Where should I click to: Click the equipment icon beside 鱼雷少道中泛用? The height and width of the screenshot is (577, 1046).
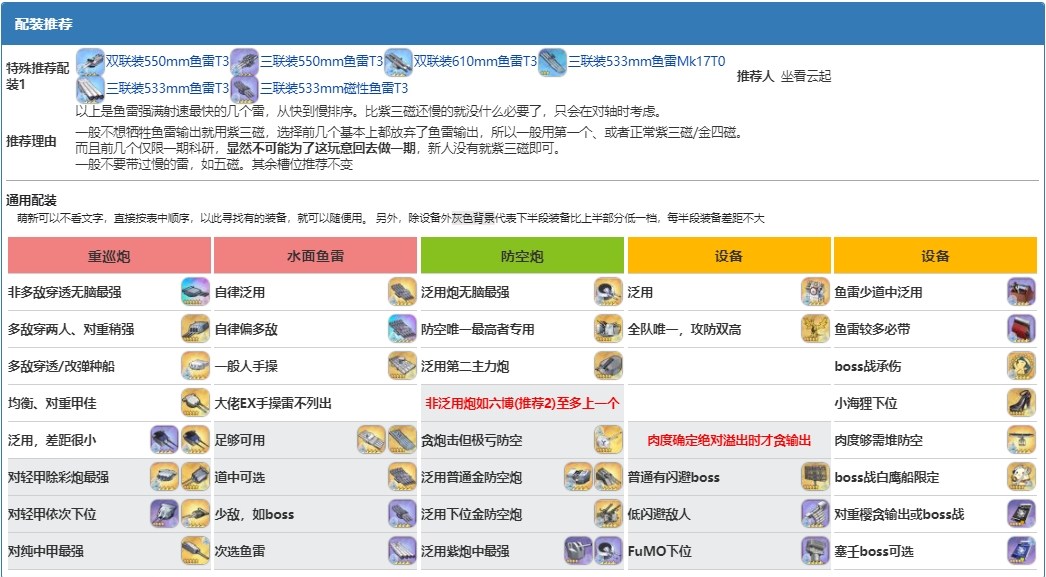click(1021, 292)
